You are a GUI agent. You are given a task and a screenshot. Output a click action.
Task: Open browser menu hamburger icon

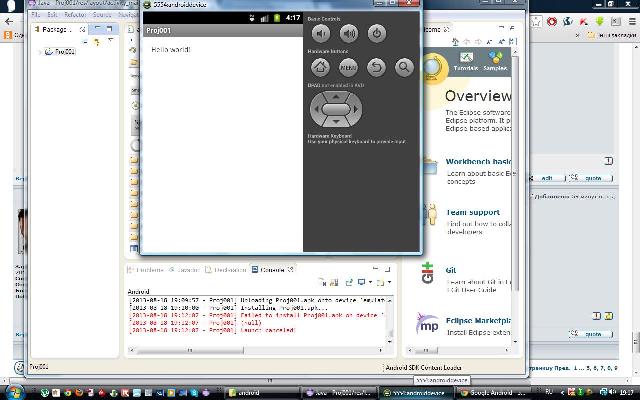[x=632, y=22]
